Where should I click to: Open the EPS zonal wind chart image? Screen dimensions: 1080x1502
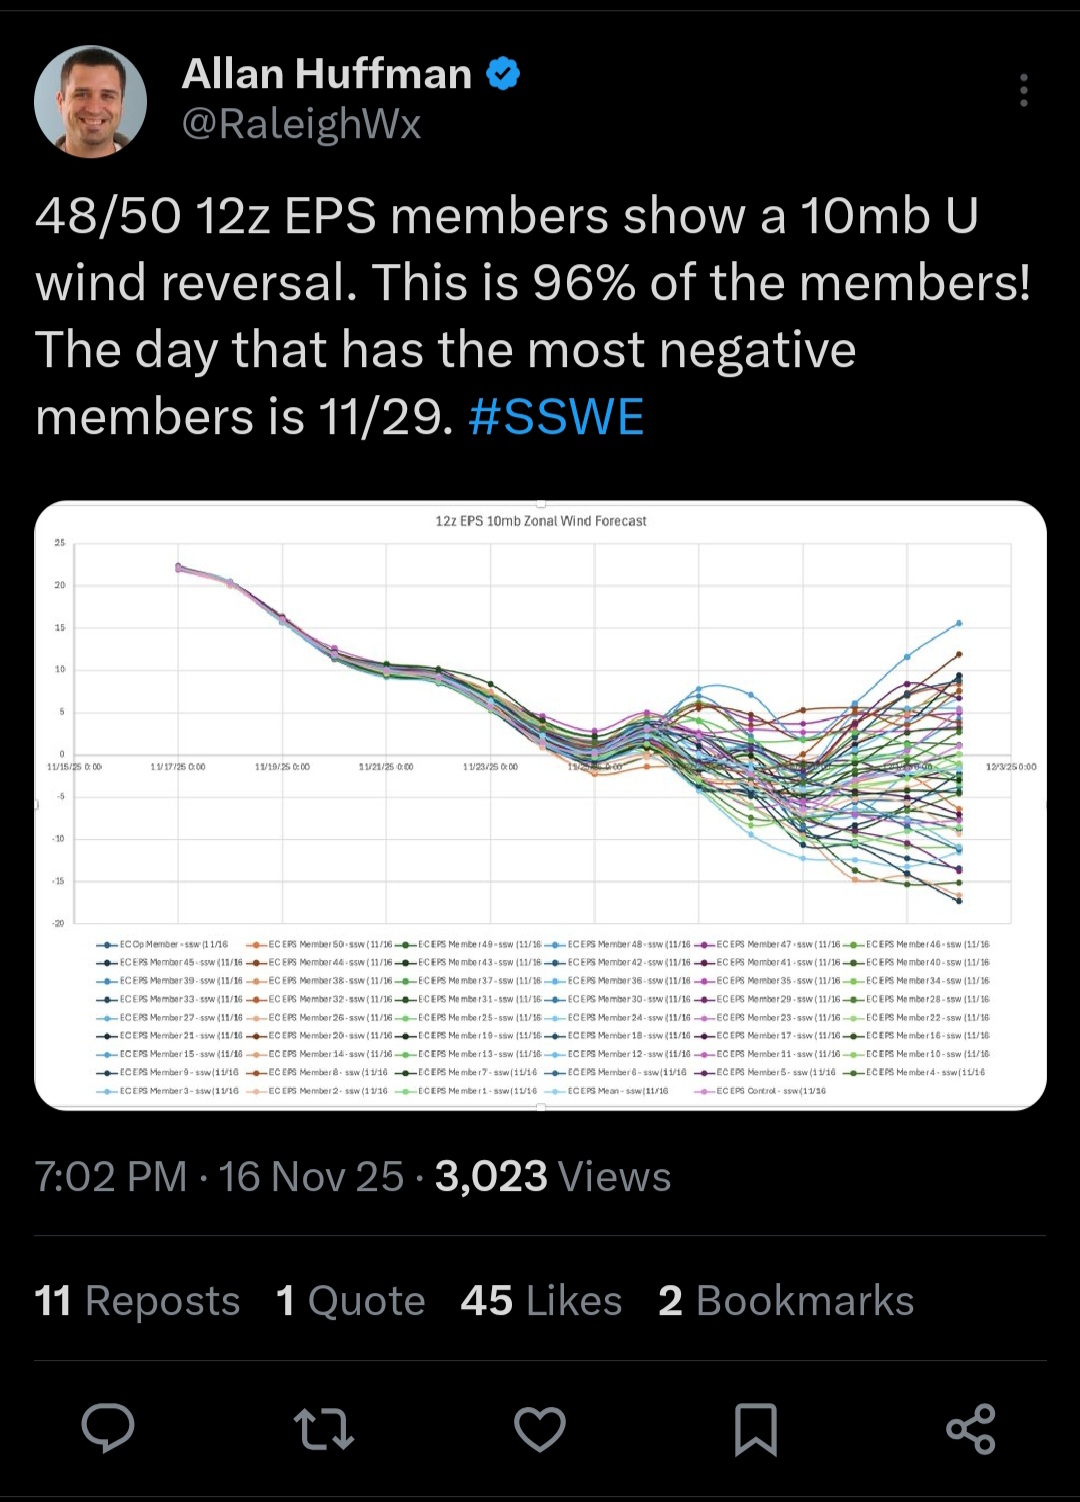[x=540, y=805]
